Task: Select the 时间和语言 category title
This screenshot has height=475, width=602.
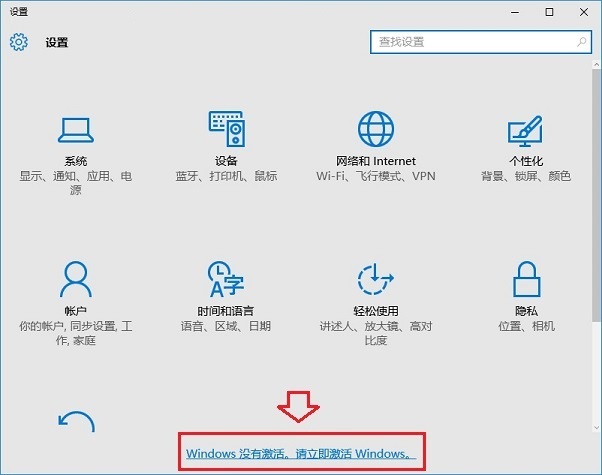Action: (x=226, y=311)
